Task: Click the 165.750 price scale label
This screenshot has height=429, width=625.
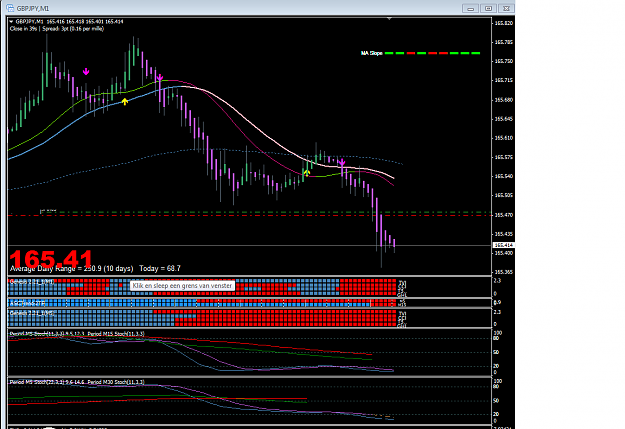Action: 504,61
